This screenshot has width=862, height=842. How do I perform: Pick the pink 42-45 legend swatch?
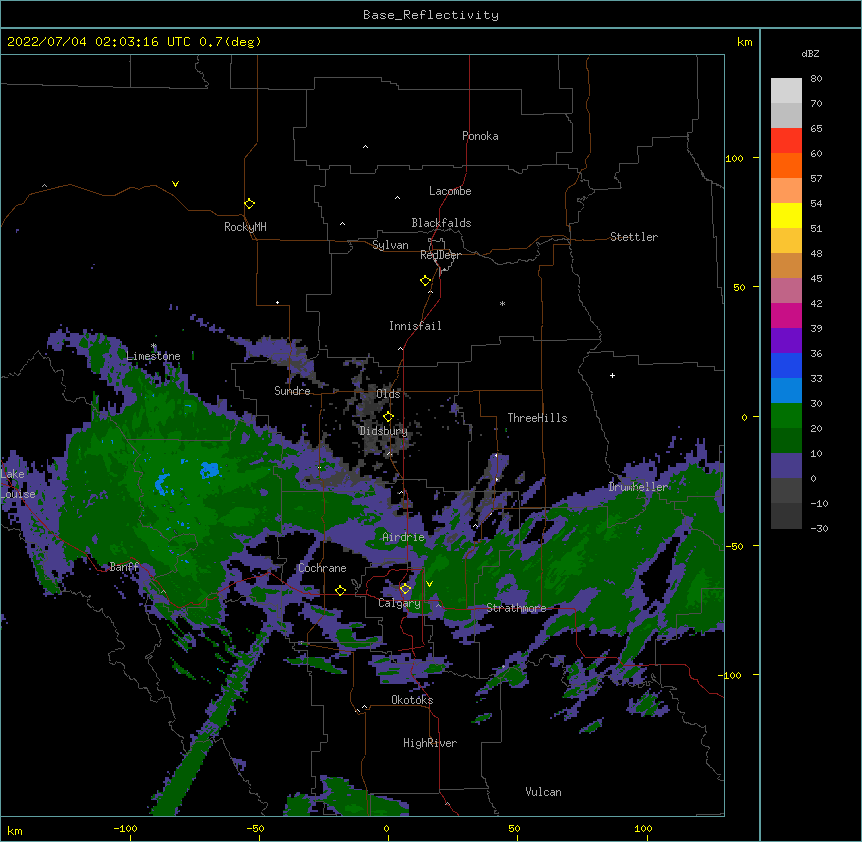[786, 290]
